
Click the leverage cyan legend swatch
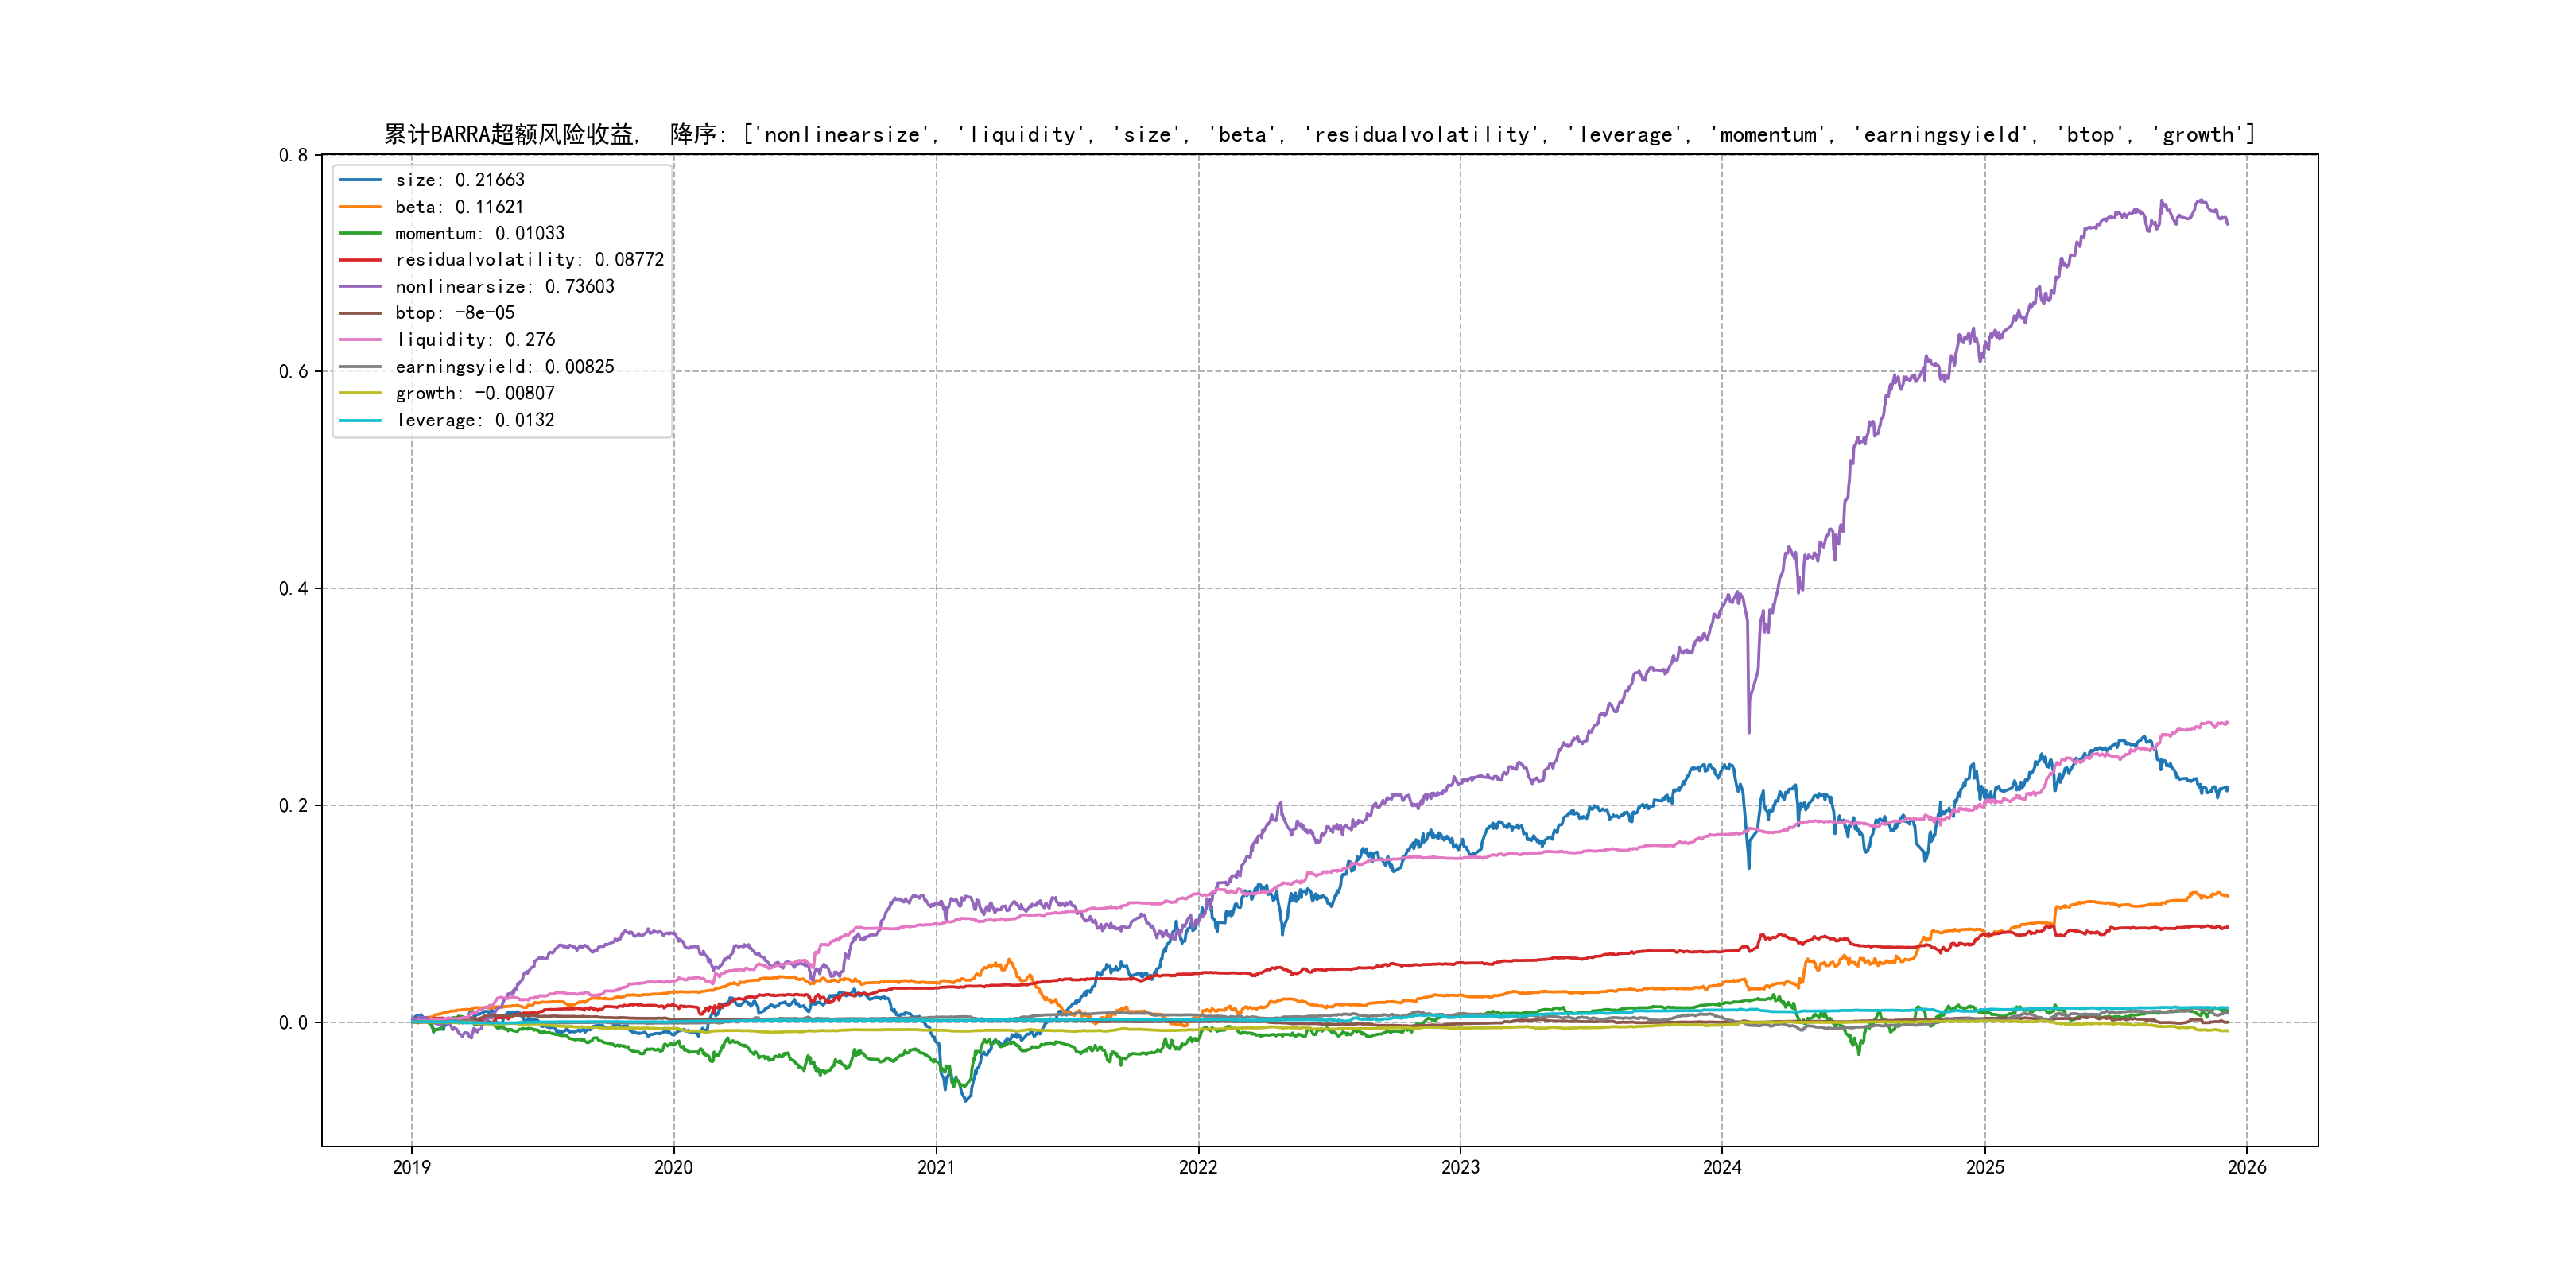pyautogui.click(x=360, y=420)
